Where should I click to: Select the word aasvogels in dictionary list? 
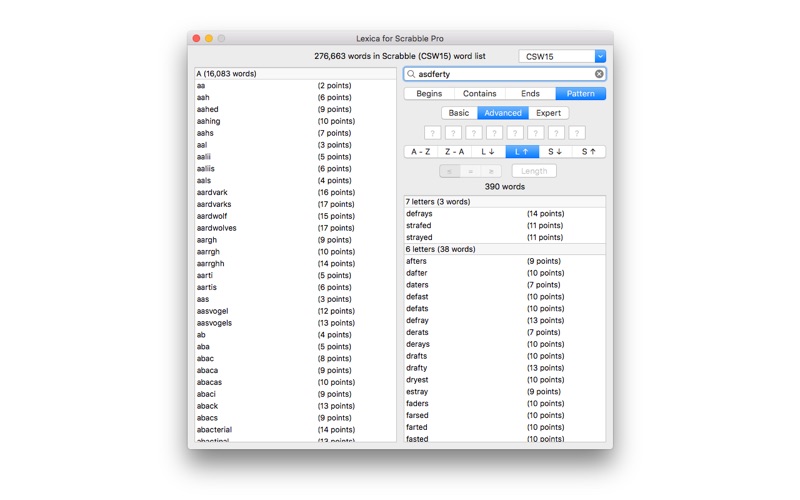point(295,323)
